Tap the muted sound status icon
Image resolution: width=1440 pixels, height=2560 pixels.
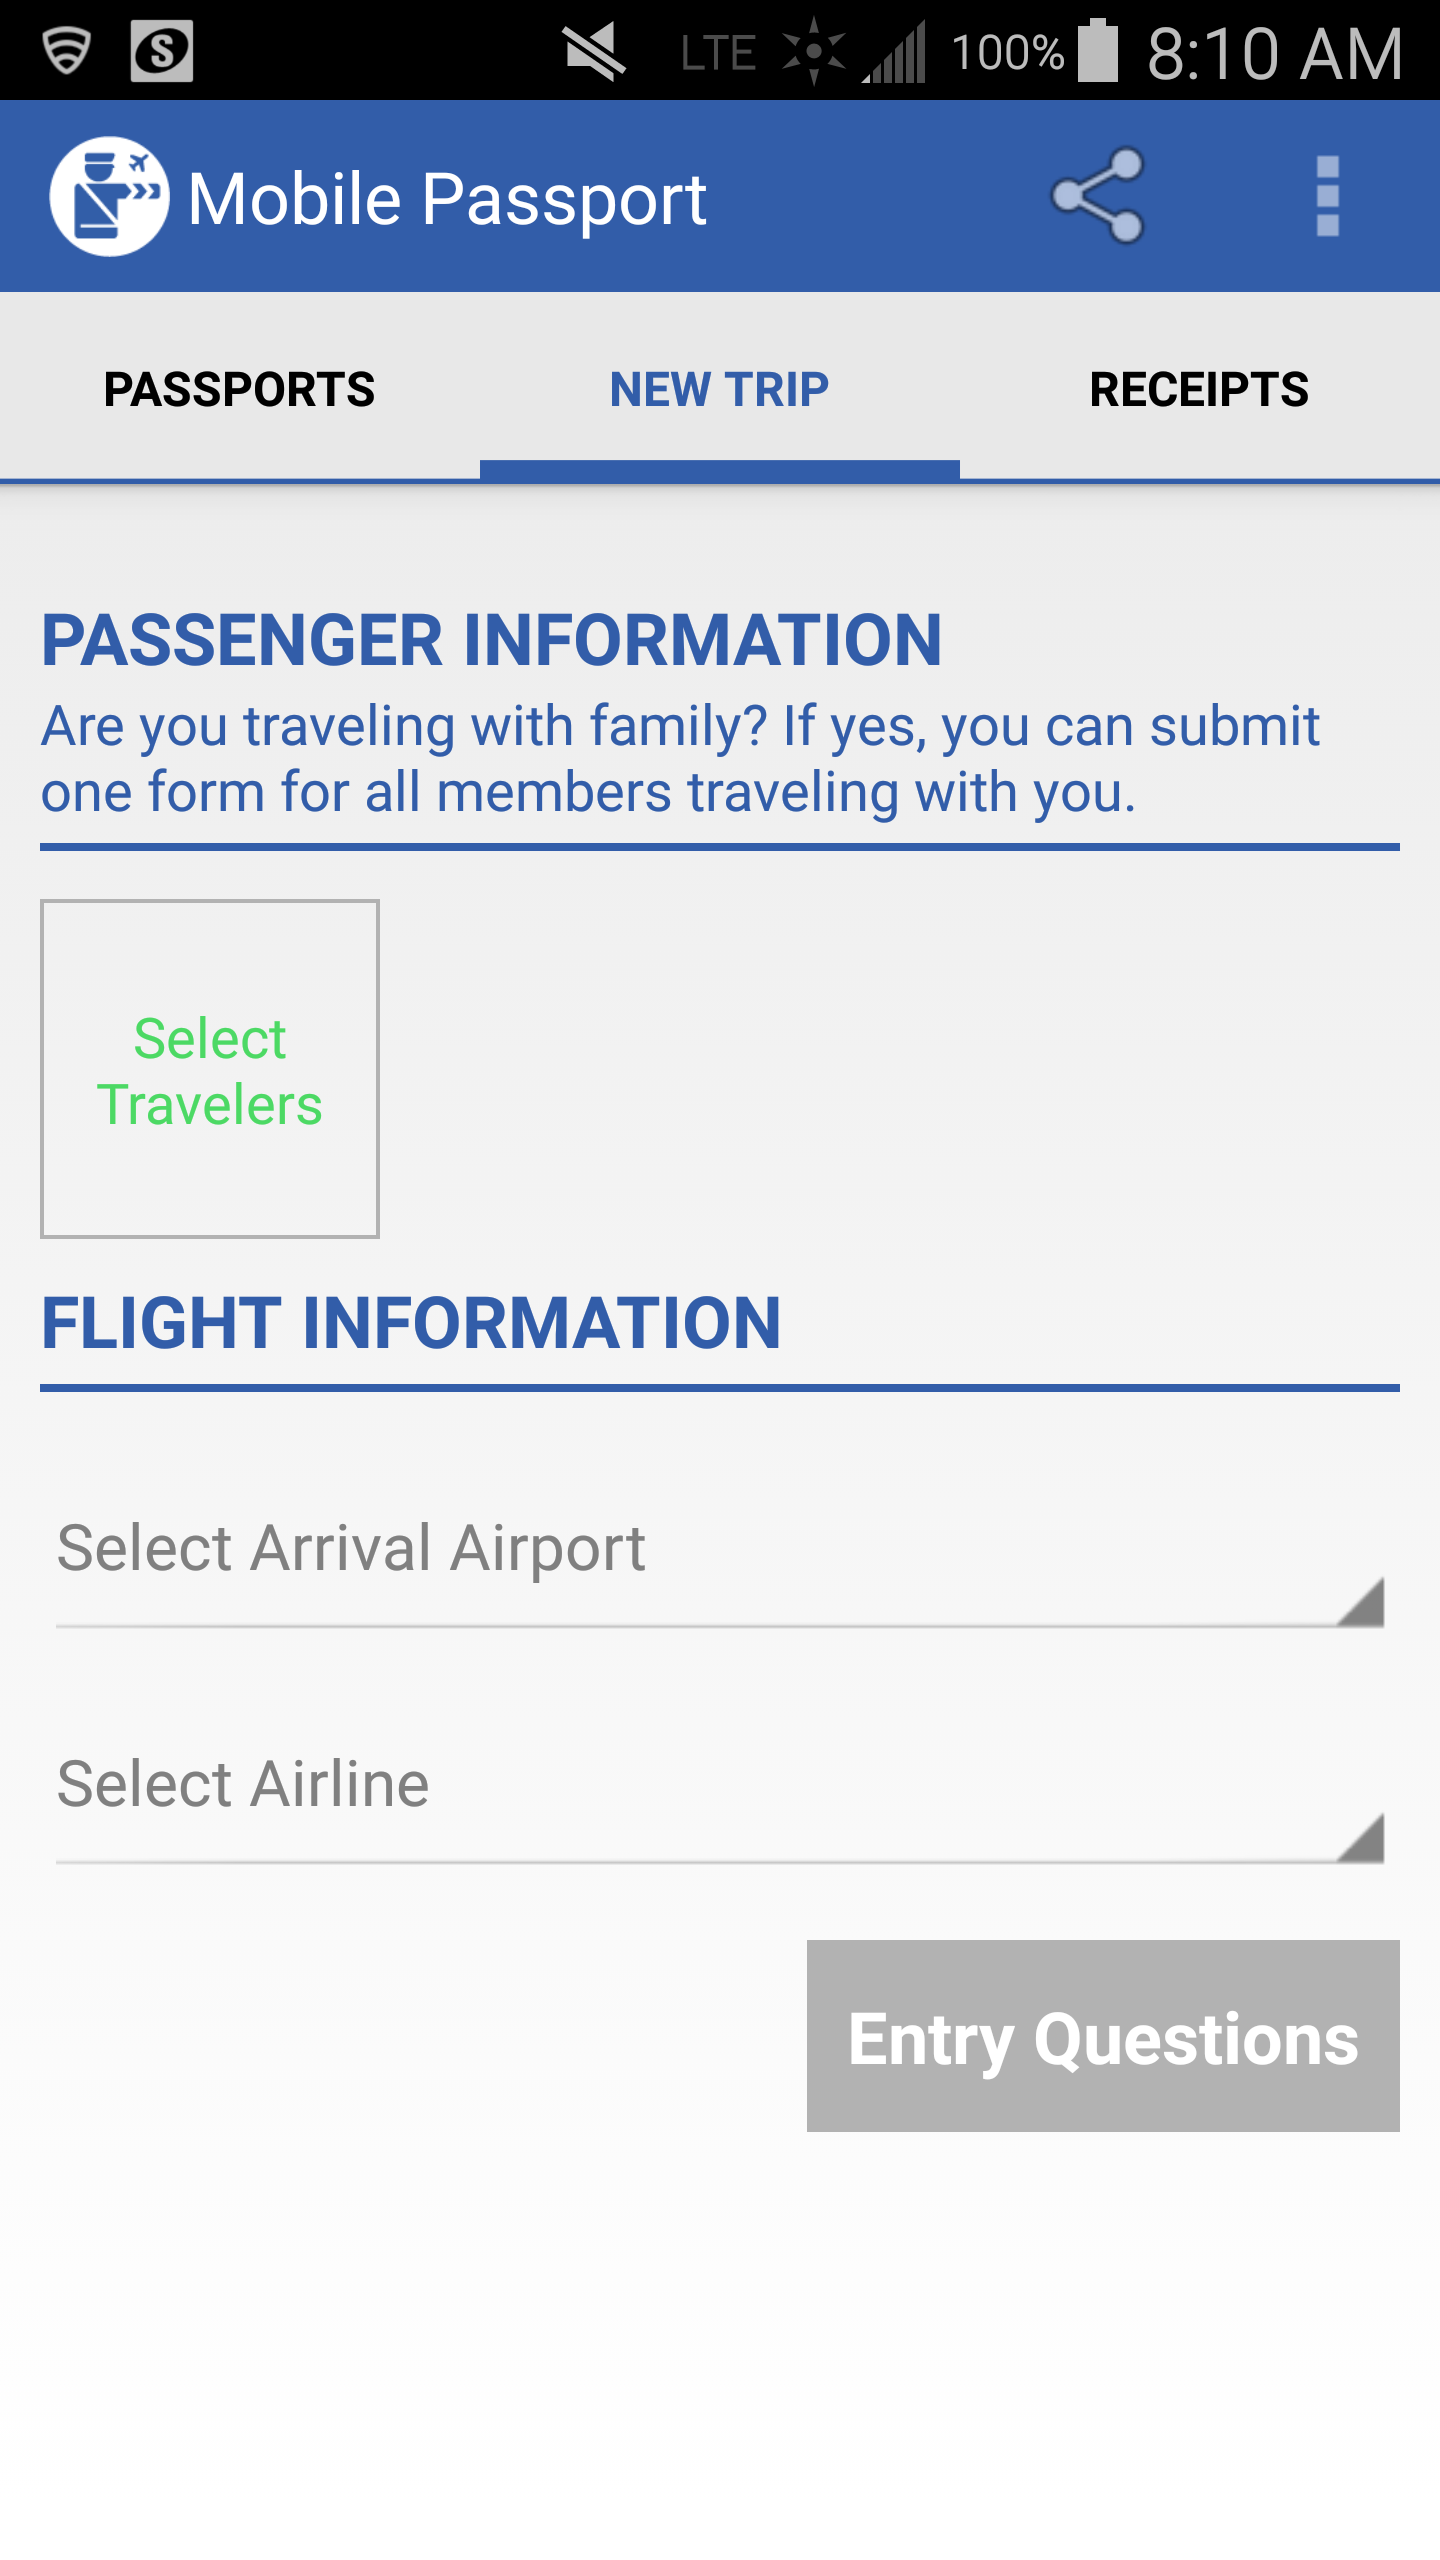pos(594,52)
